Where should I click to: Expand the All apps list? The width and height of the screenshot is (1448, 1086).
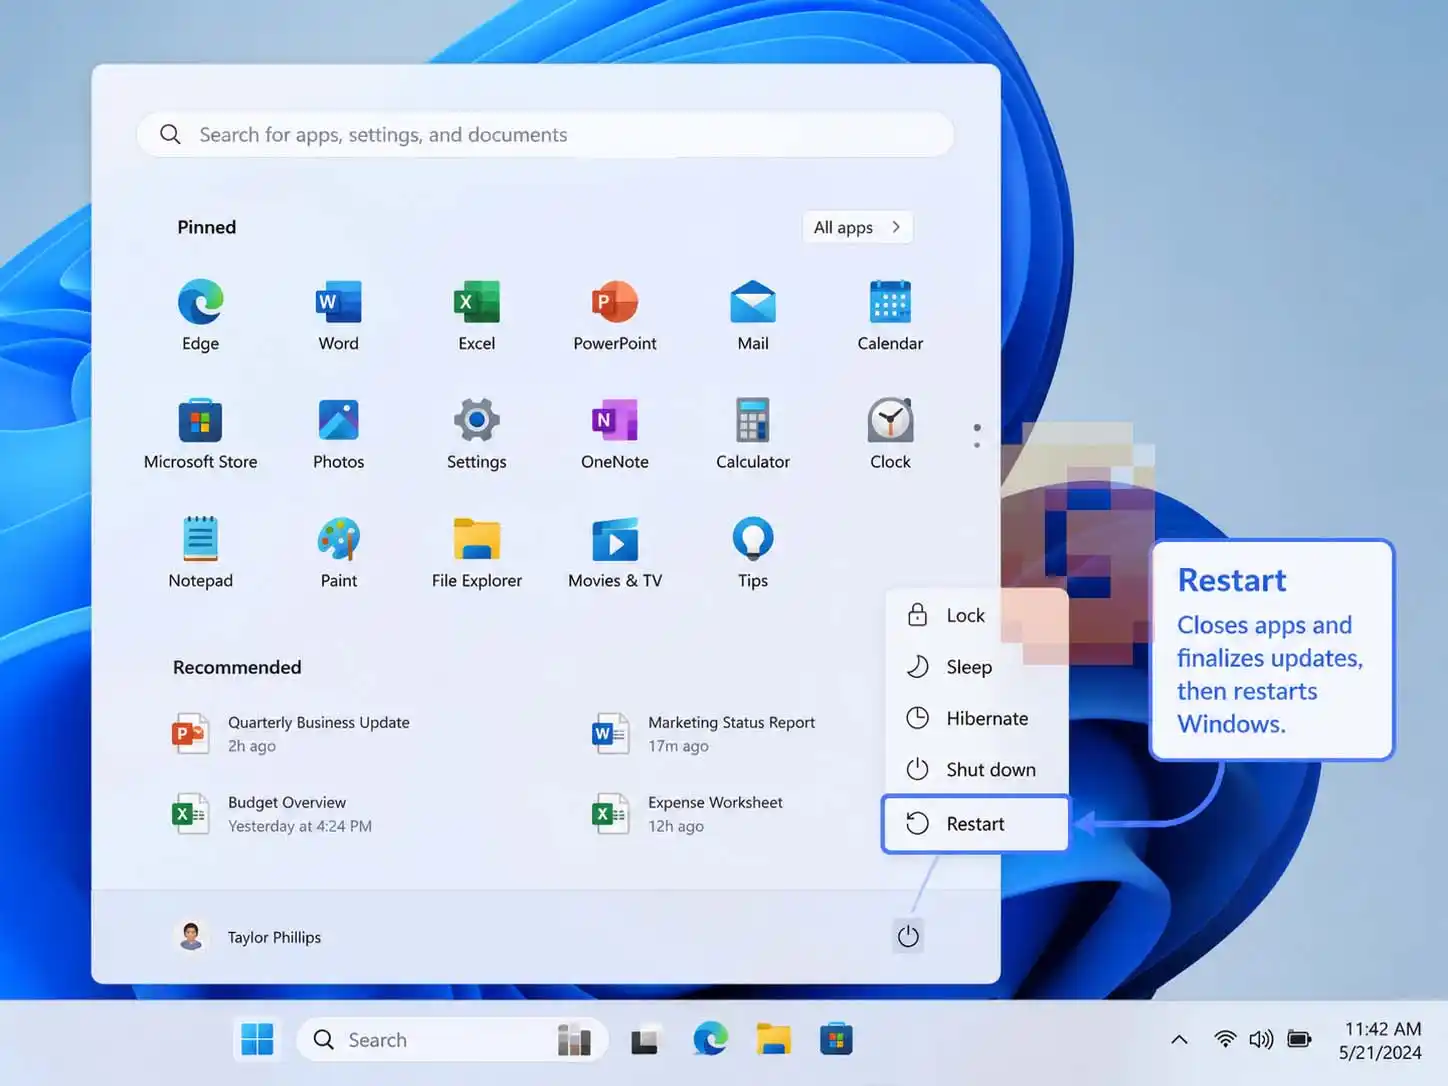pyautogui.click(x=858, y=227)
